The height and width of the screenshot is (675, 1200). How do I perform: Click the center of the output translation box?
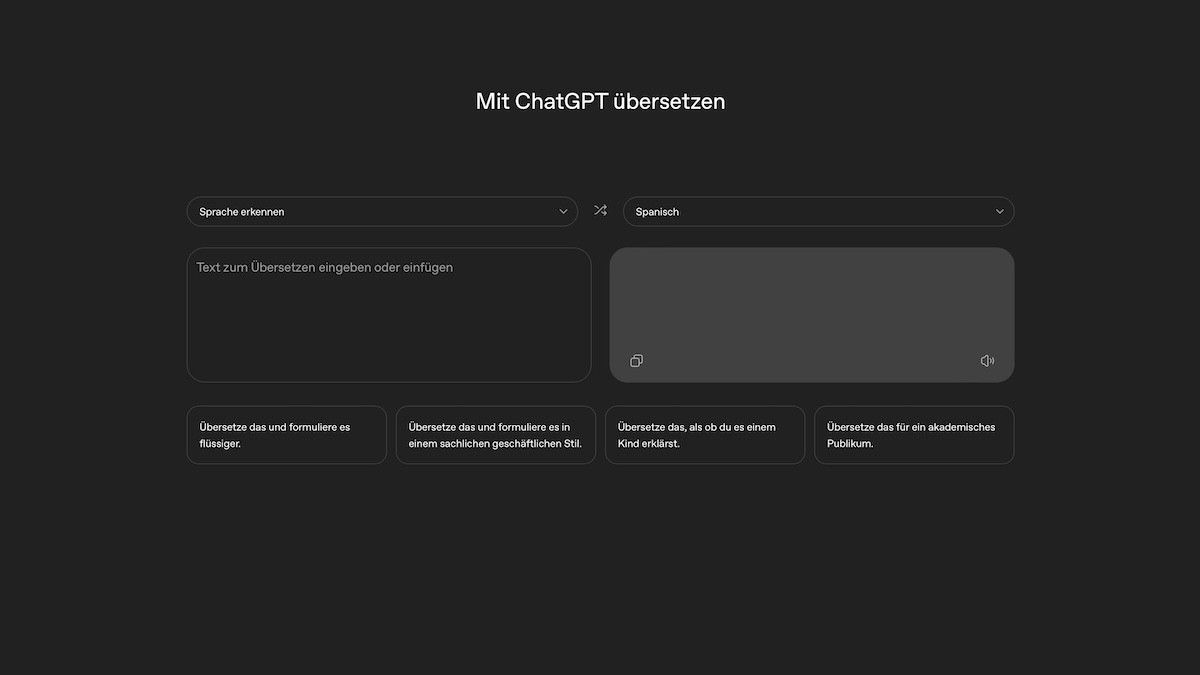[811, 314]
